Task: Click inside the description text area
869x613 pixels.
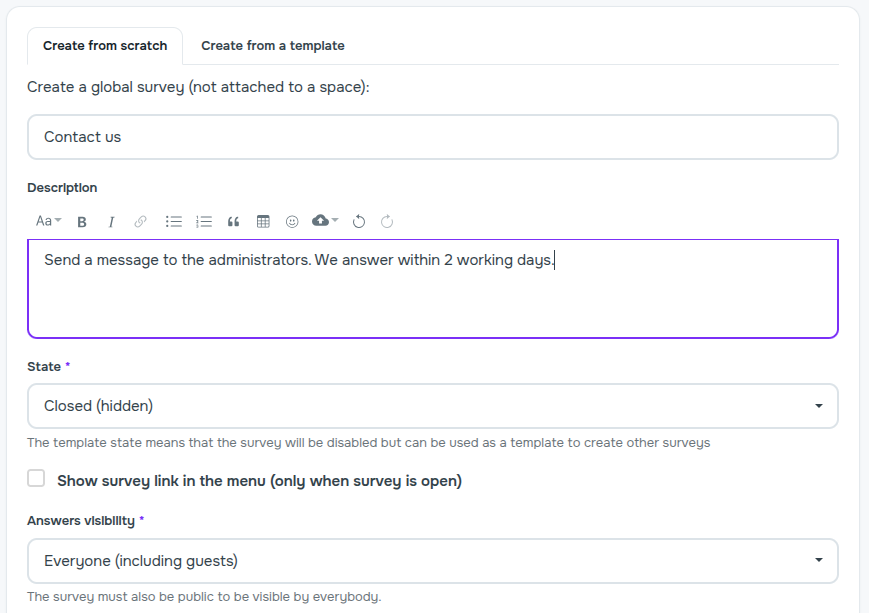Action: point(432,288)
